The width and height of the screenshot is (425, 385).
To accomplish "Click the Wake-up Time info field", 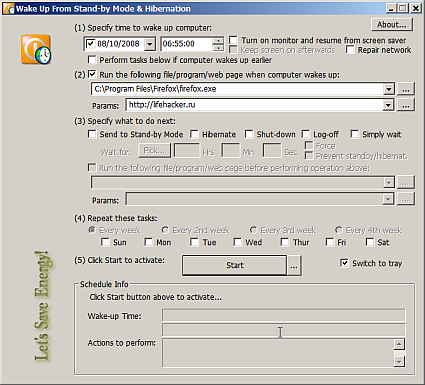I will 284,315.
